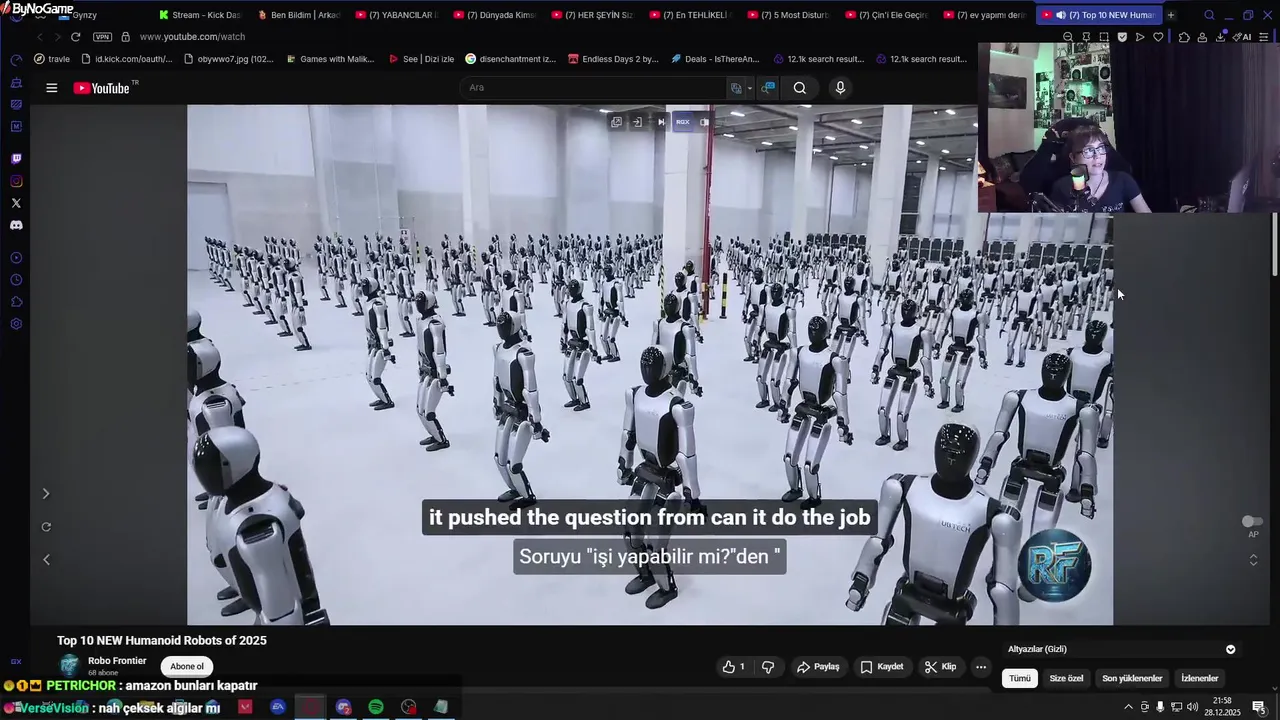Show hidden tray icons arrow

tap(1129, 707)
